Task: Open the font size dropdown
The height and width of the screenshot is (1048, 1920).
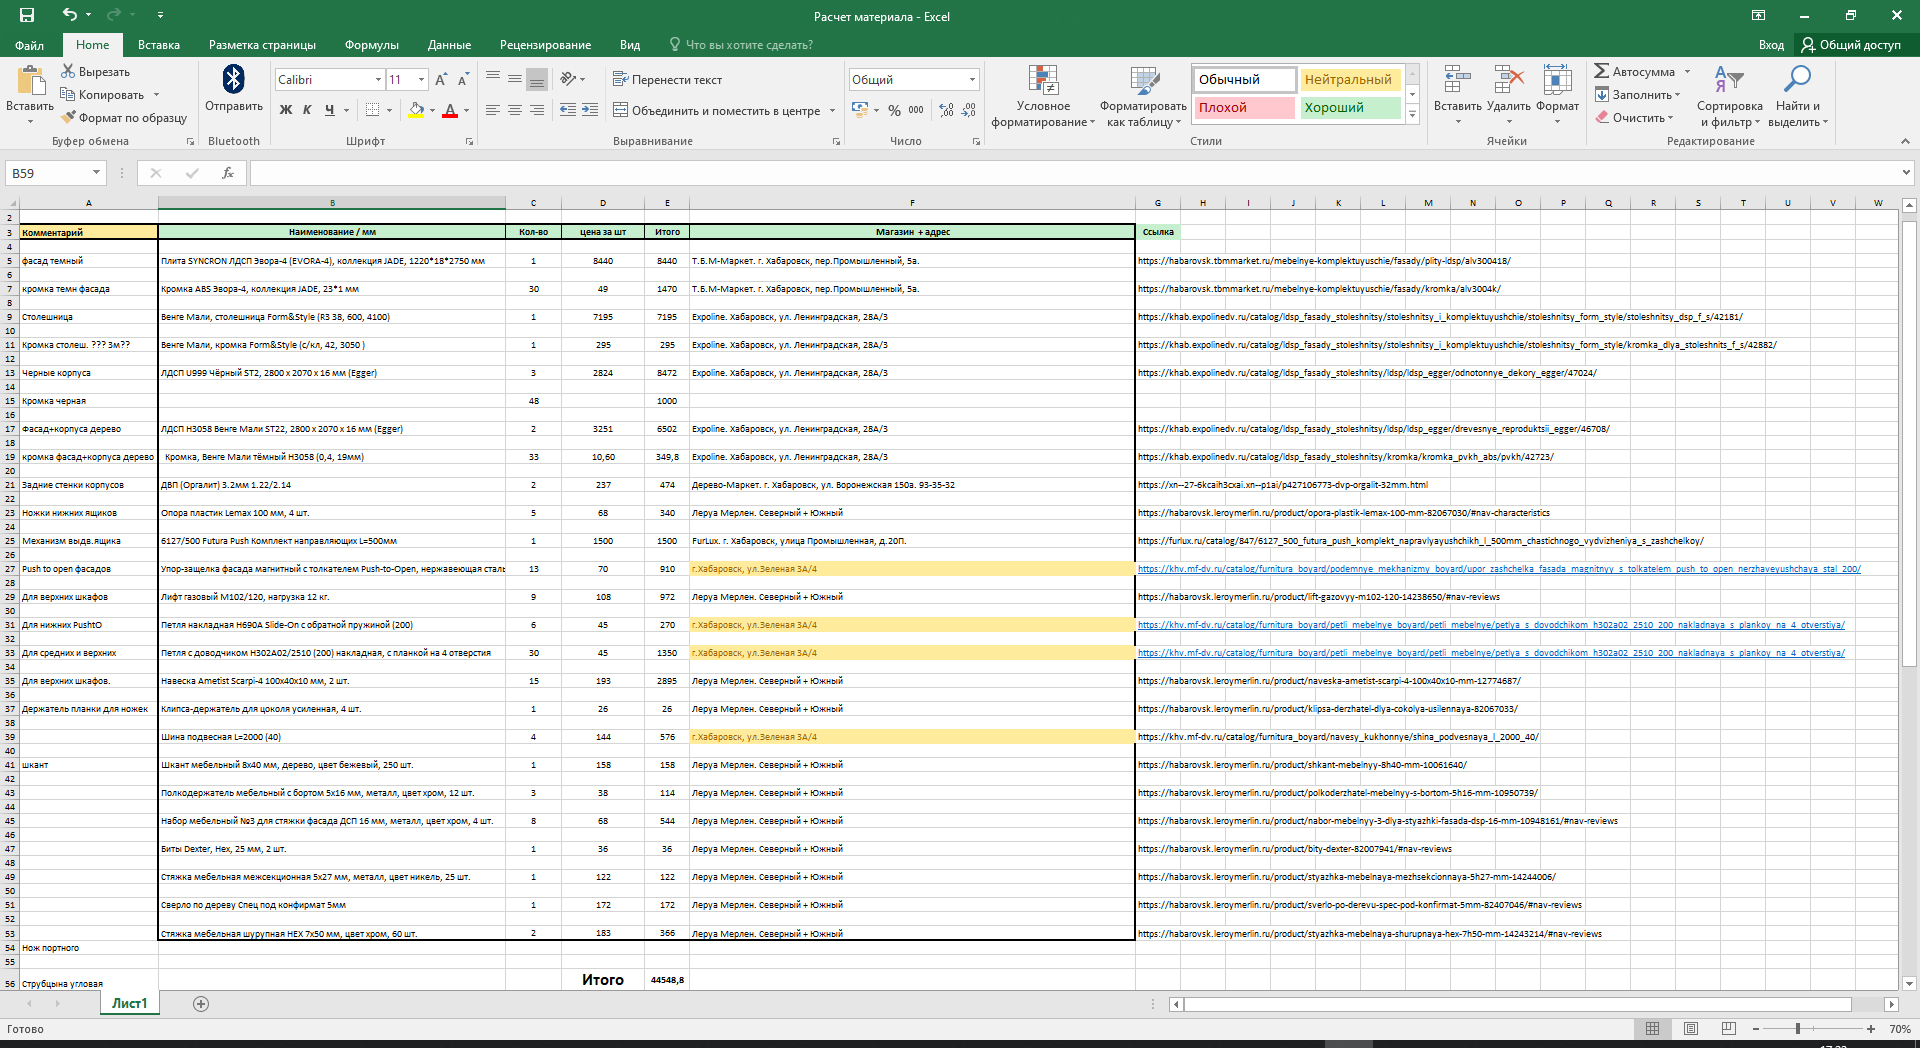Action: 421,79
